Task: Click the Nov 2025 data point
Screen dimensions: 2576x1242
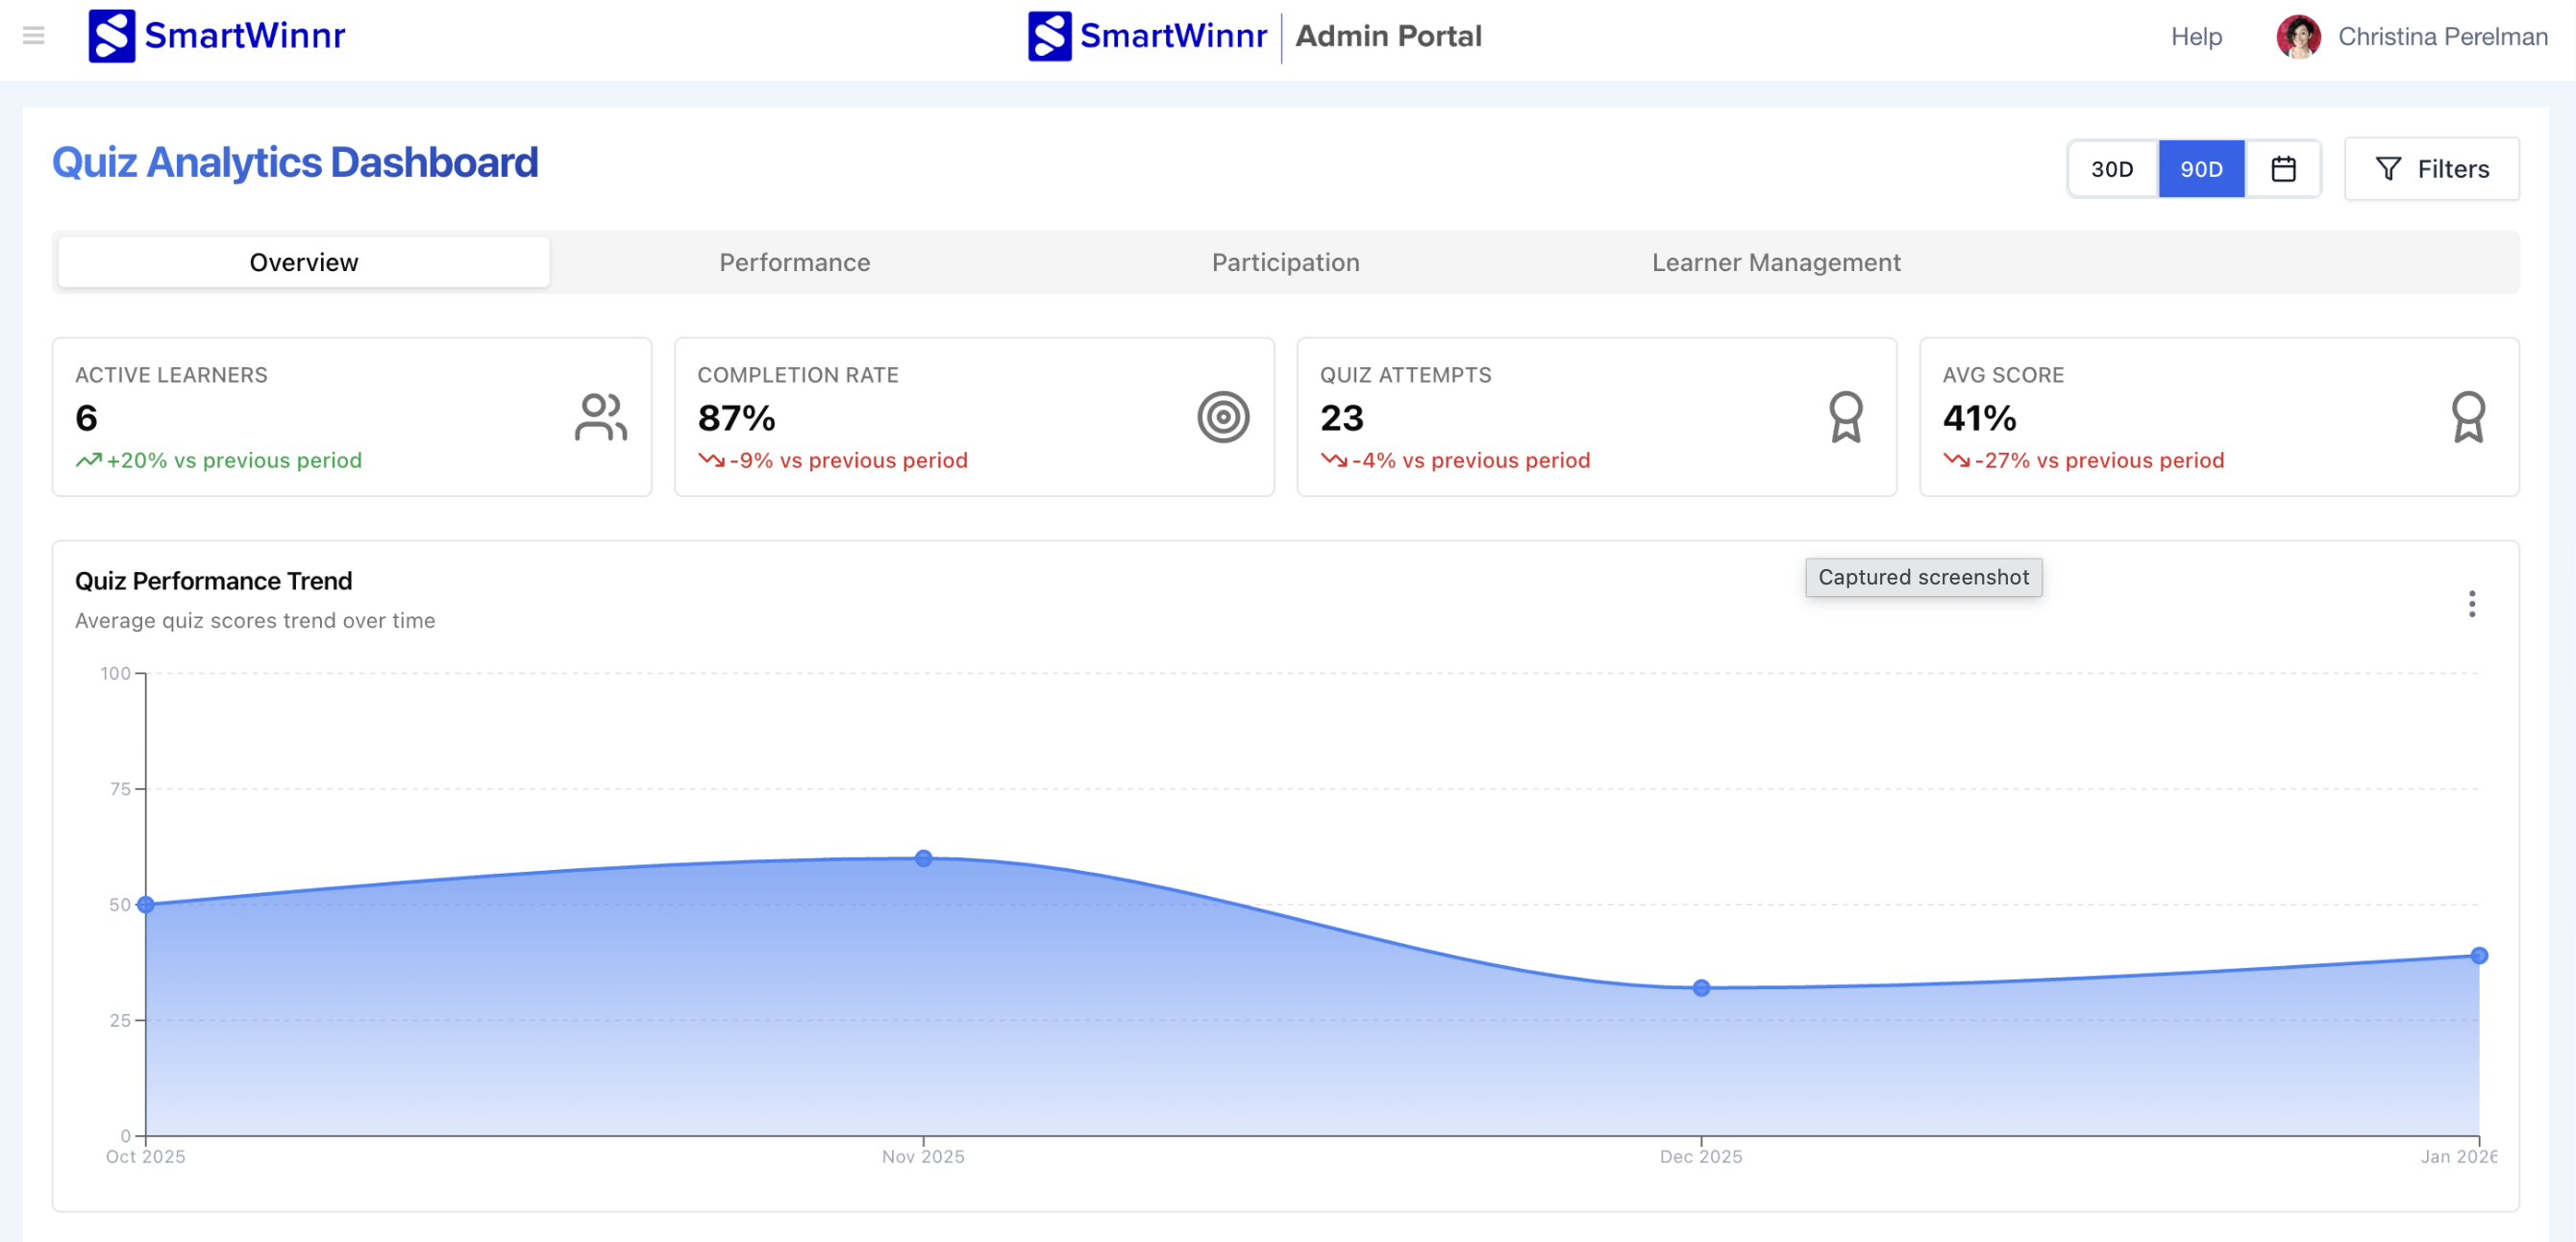Action: click(x=923, y=858)
